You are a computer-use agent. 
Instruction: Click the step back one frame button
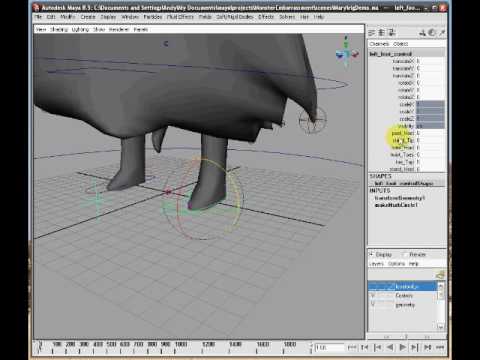(x=377, y=348)
